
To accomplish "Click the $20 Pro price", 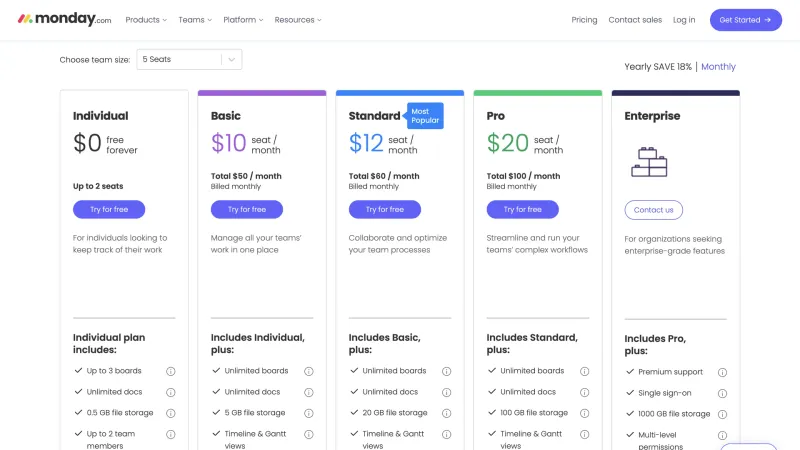I will point(508,143).
